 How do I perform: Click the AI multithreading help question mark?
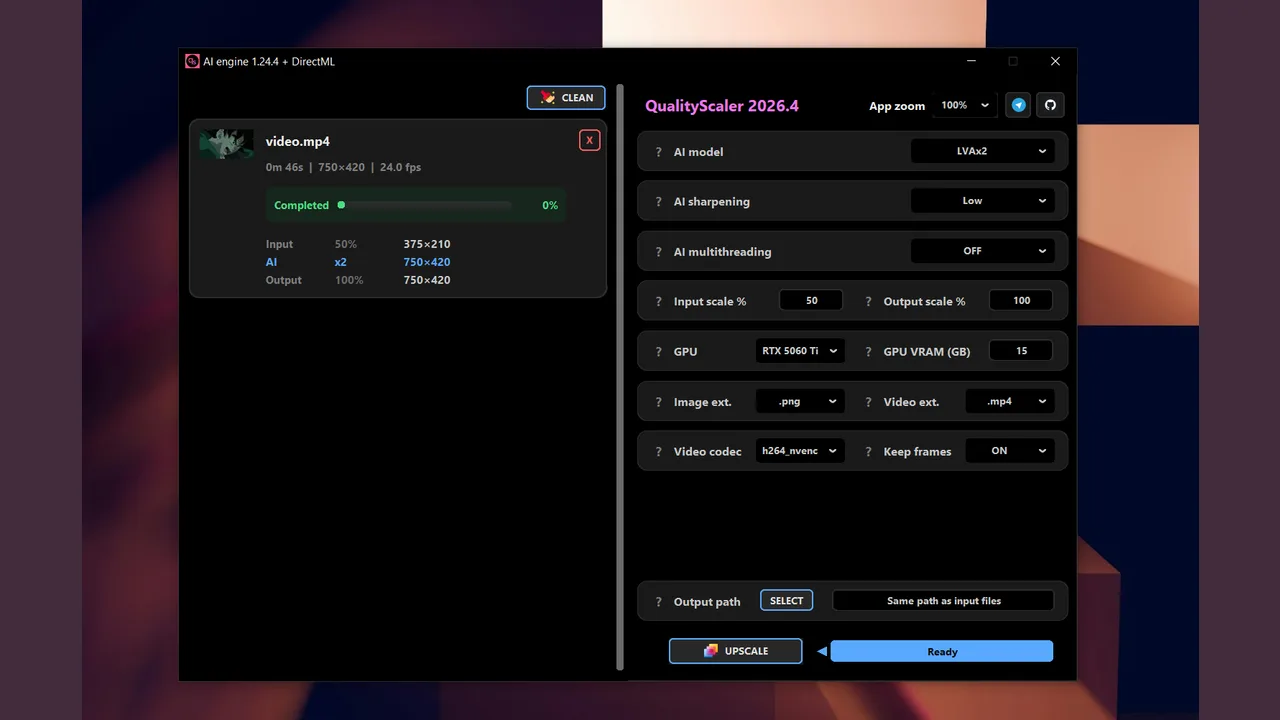658,252
